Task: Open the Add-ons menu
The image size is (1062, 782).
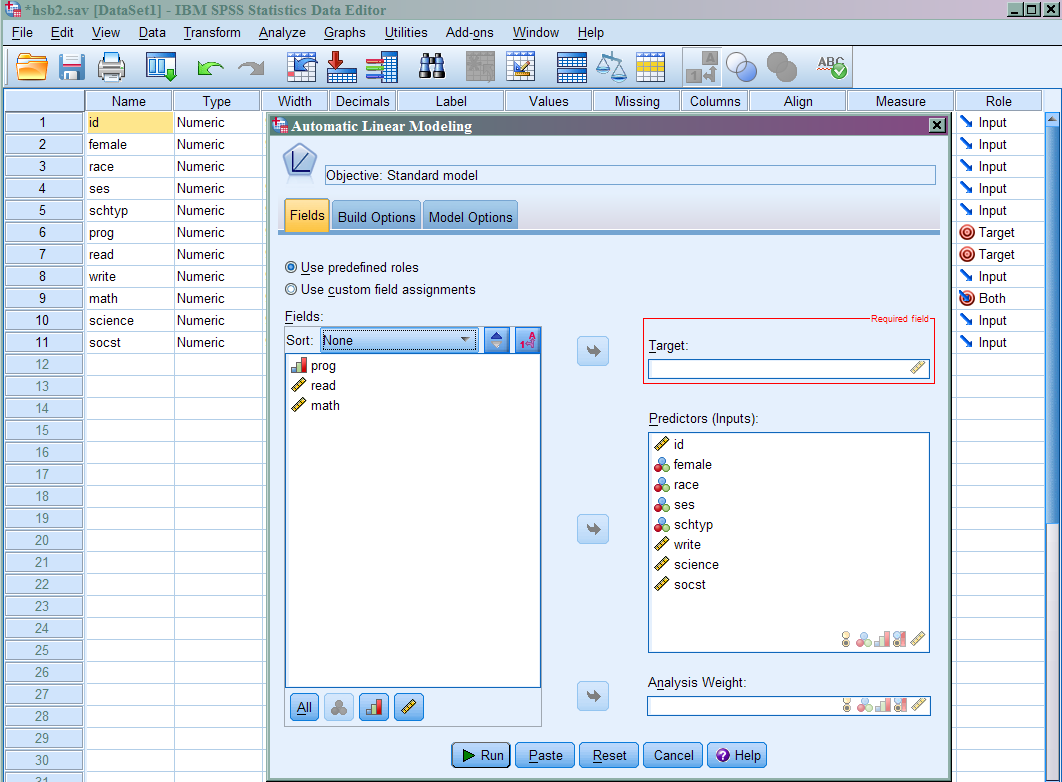Action: click(469, 32)
